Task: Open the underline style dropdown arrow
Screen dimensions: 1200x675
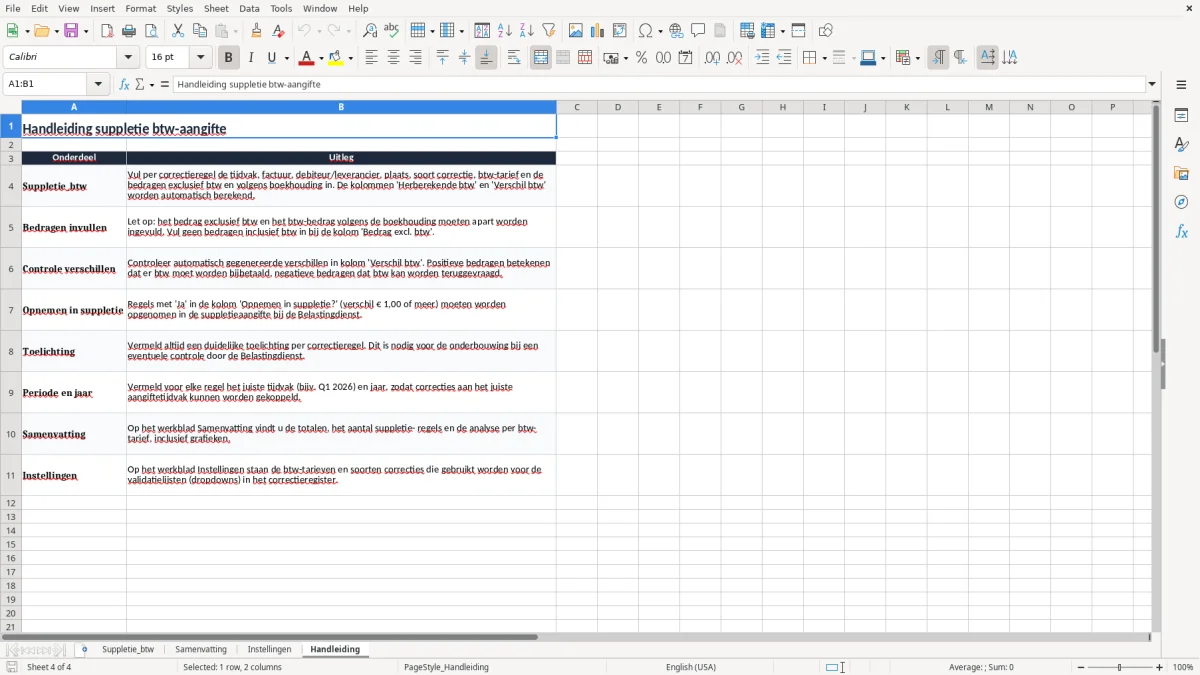Action: coord(286,58)
